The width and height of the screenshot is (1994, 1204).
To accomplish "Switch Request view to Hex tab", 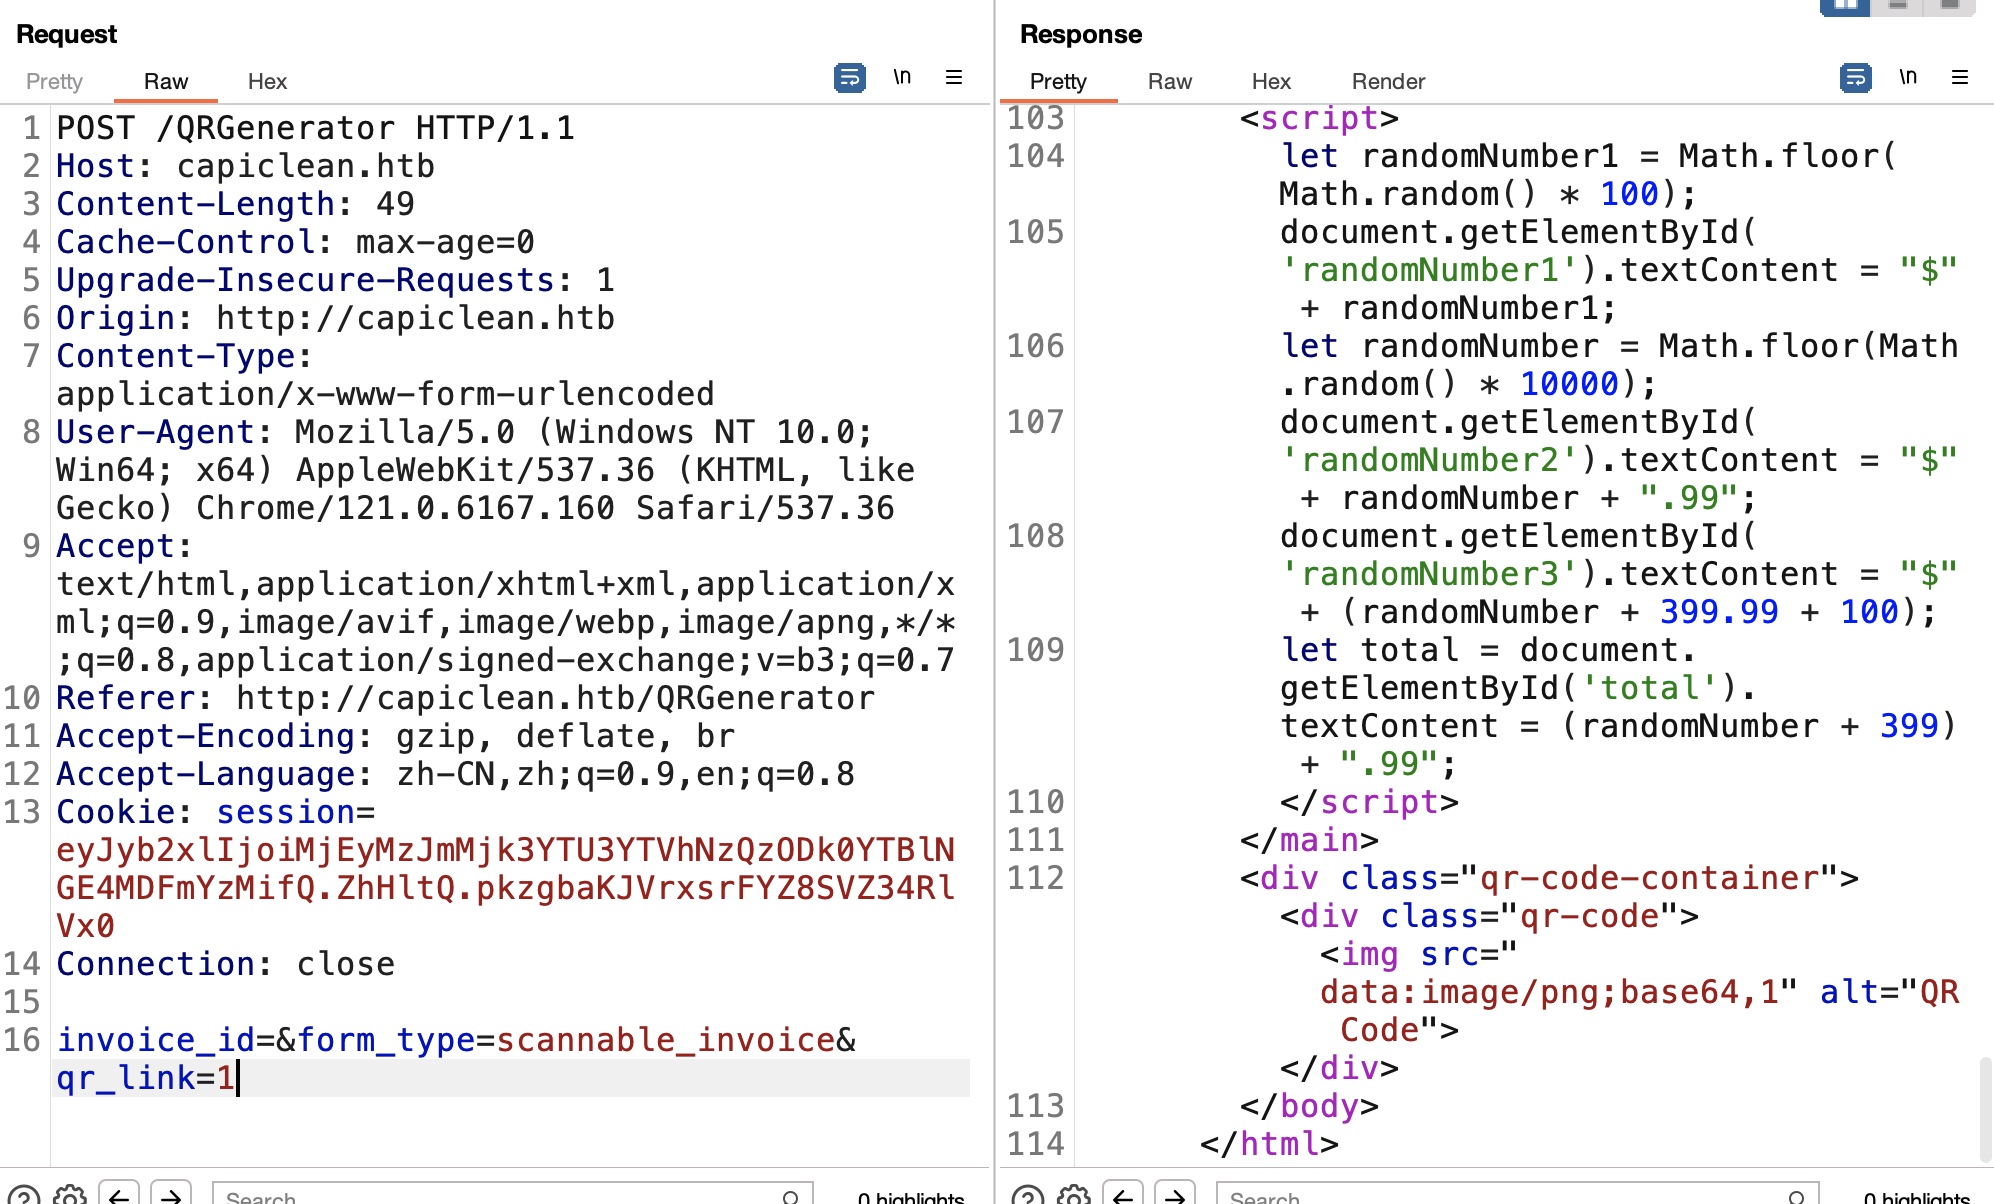I will 267,81.
